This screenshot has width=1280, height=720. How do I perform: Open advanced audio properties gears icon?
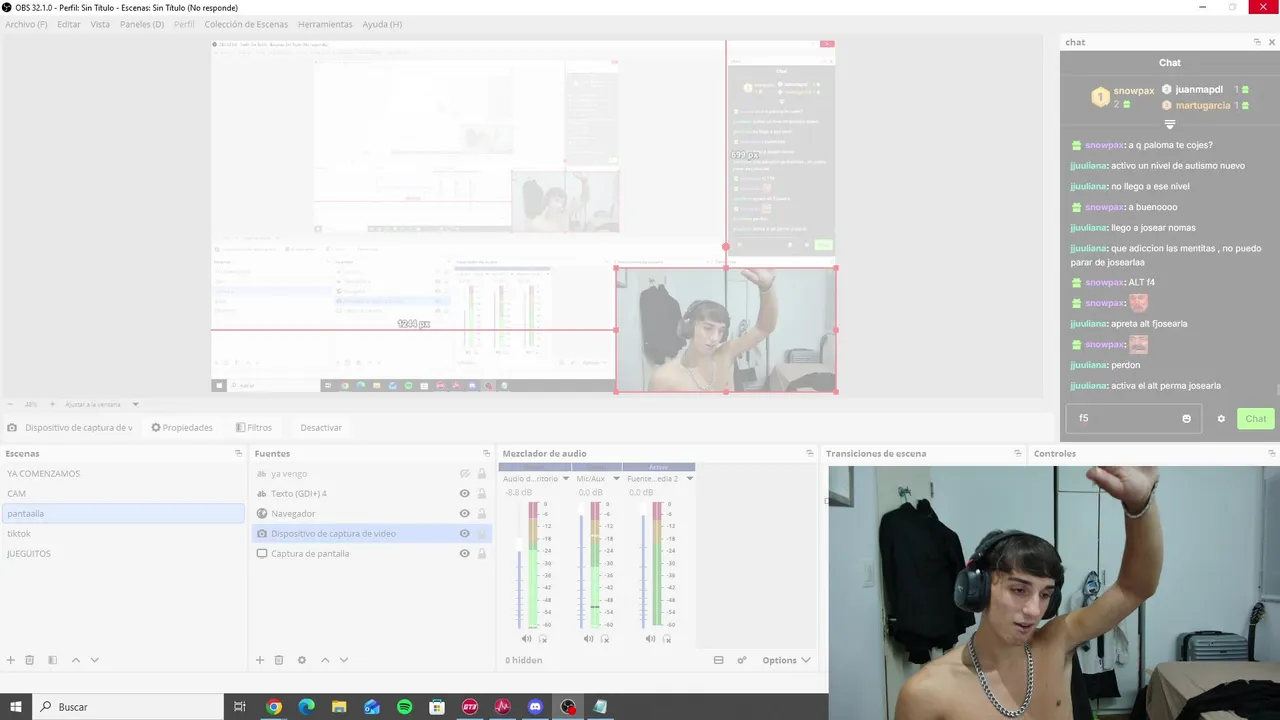[742, 660]
